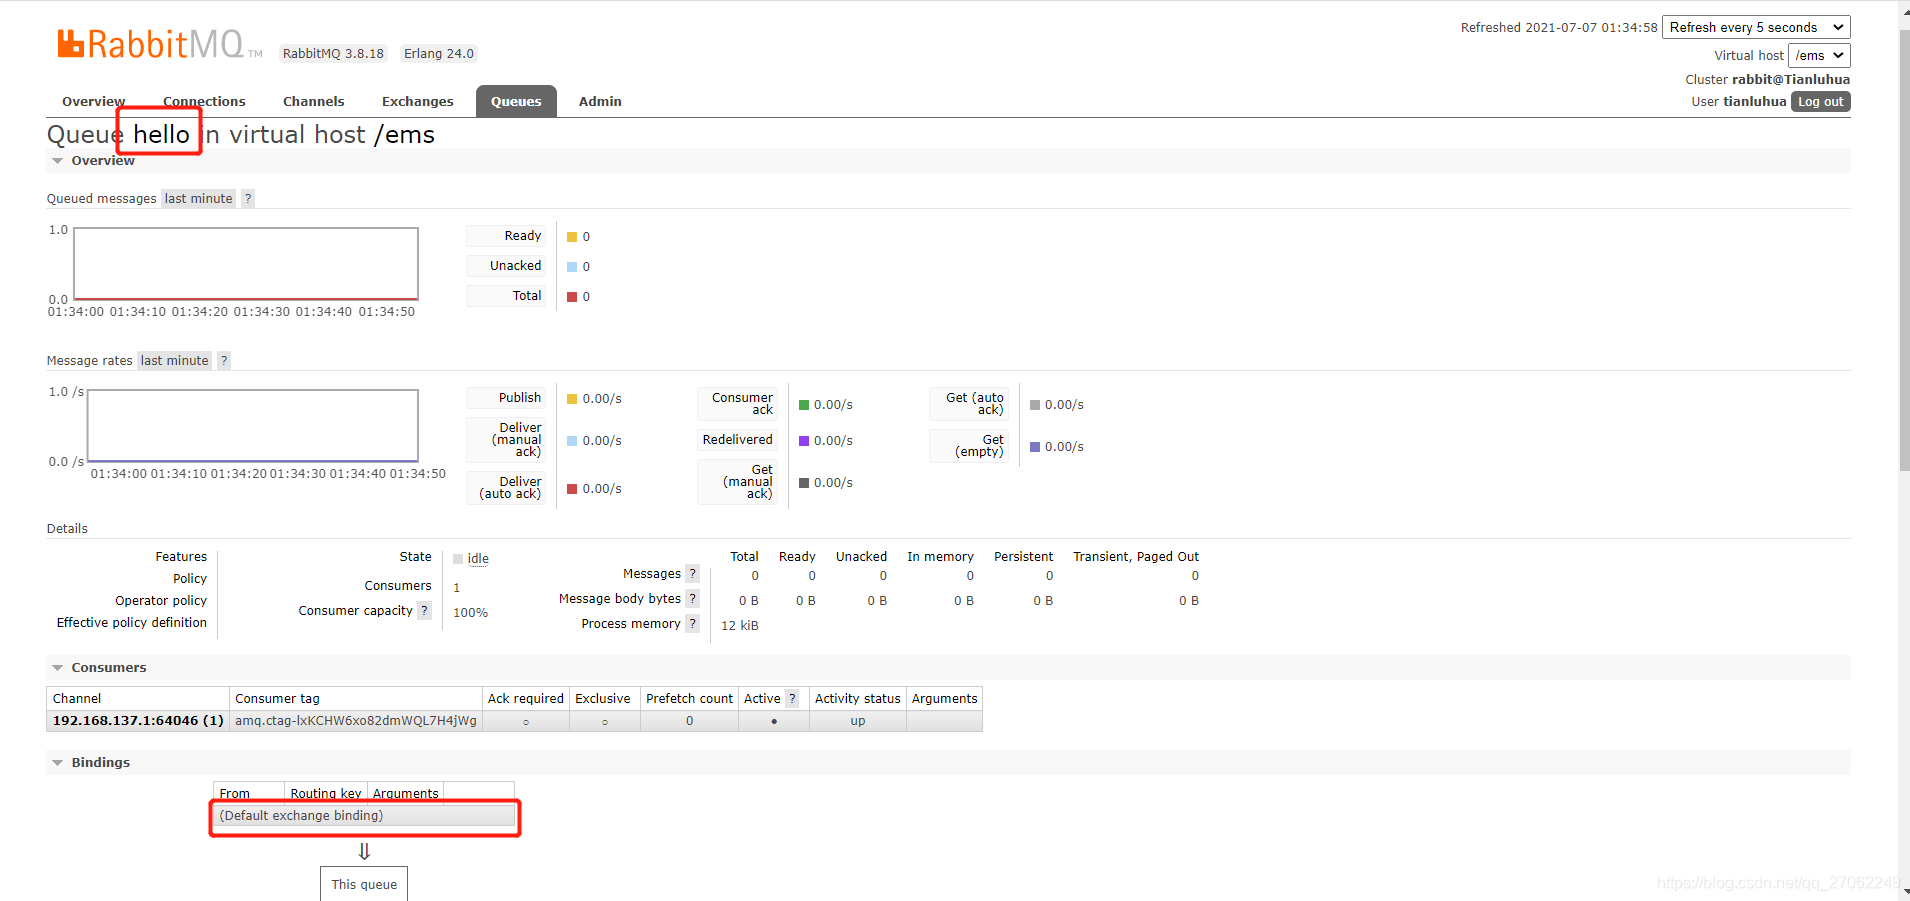
Task: Collapse the Bindings section
Action: [57, 762]
